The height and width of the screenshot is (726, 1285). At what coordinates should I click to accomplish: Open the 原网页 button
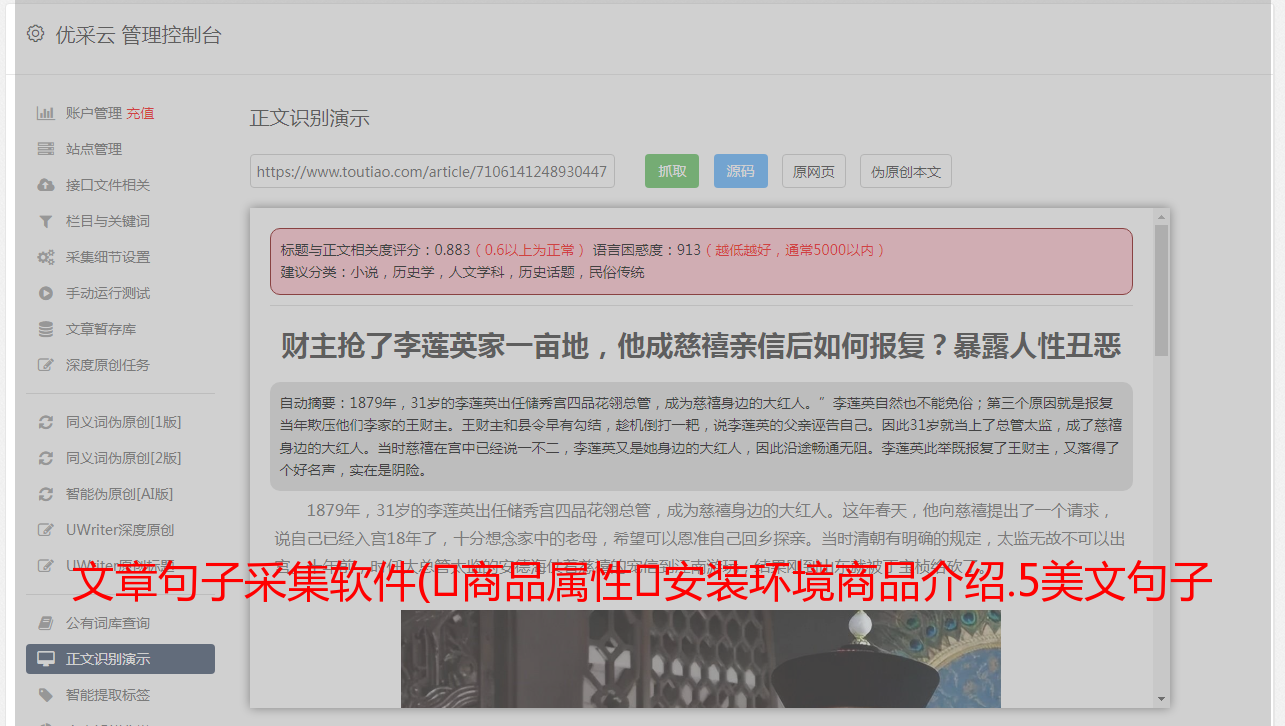tap(814, 171)
